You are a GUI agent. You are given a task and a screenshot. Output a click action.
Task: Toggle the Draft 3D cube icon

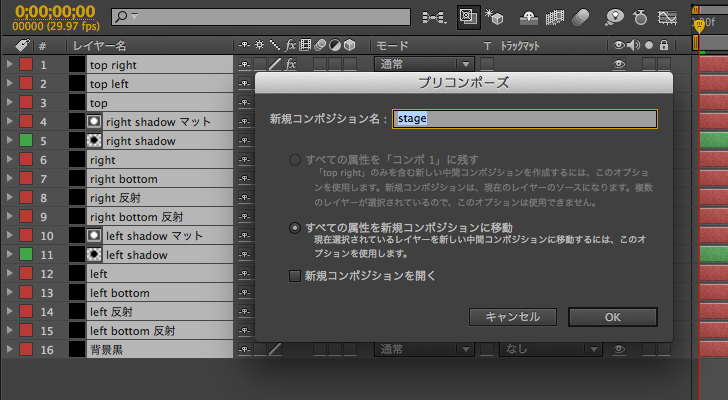click(x=494, y=17)
